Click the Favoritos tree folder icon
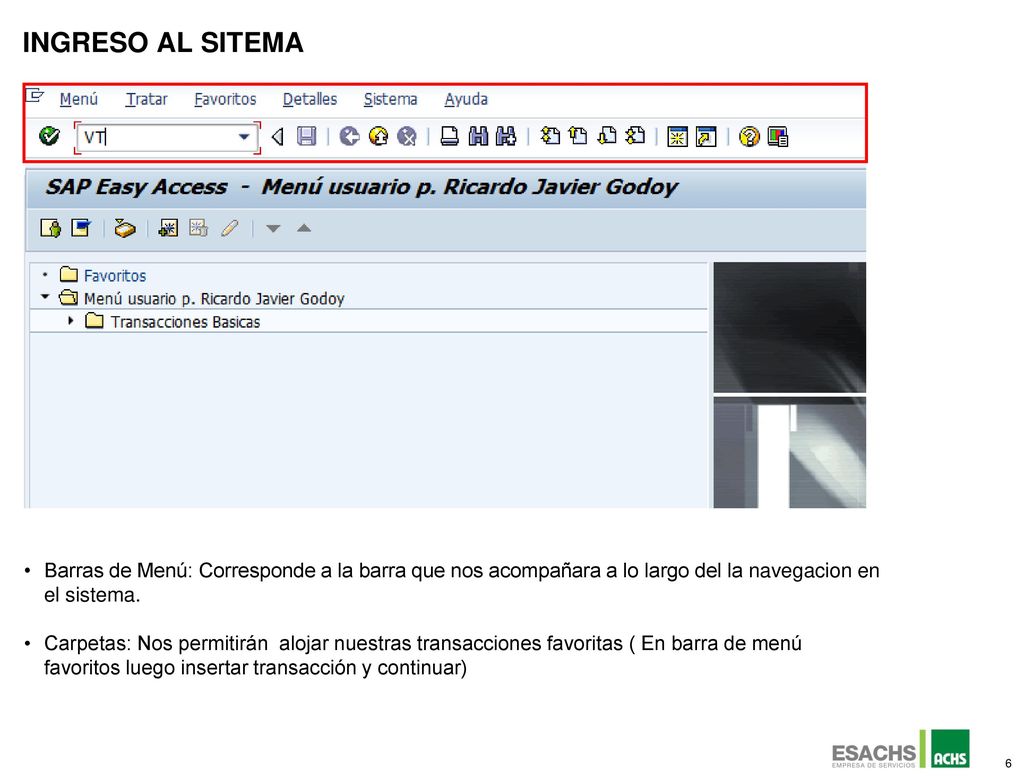 (x=69, y=274)
